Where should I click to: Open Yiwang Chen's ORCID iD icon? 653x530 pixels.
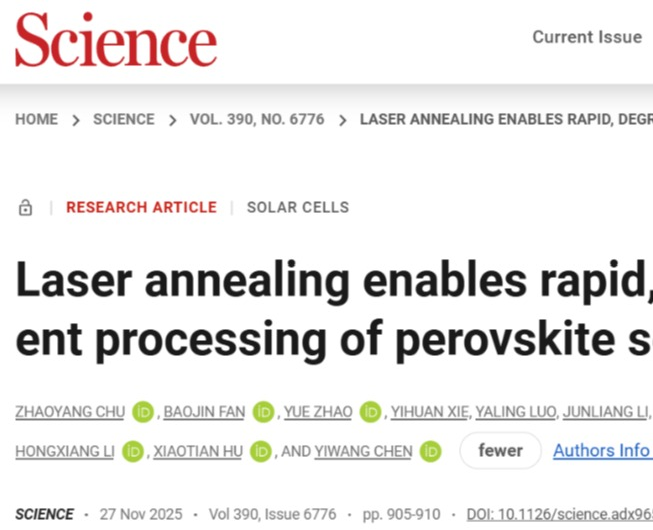point(431,451)
